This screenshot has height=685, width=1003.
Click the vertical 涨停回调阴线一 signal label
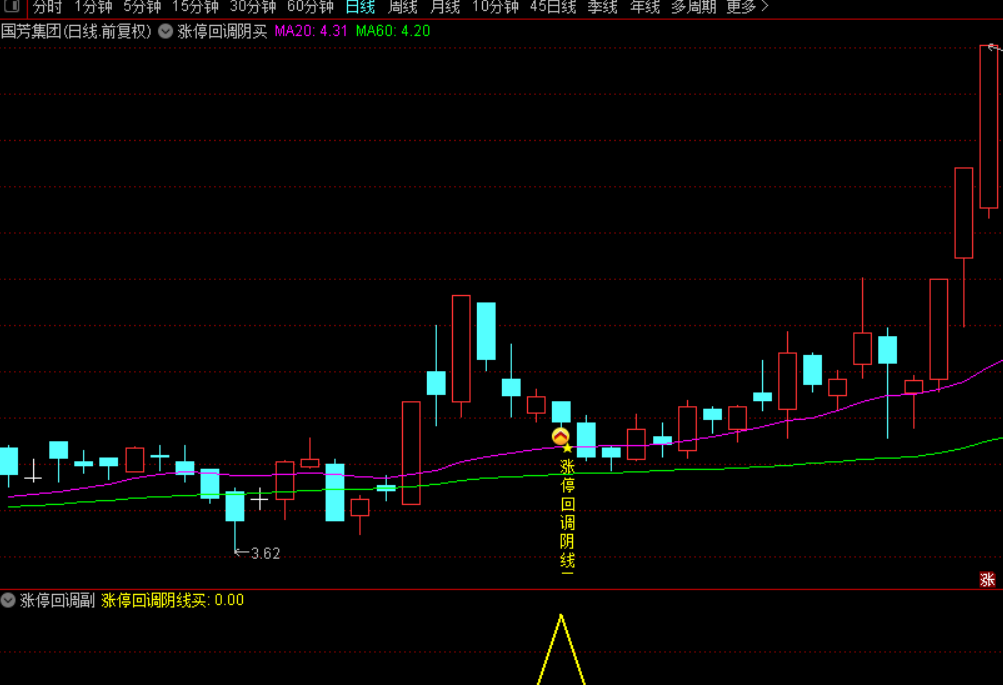pyautogui.click(x=567, y=517)
